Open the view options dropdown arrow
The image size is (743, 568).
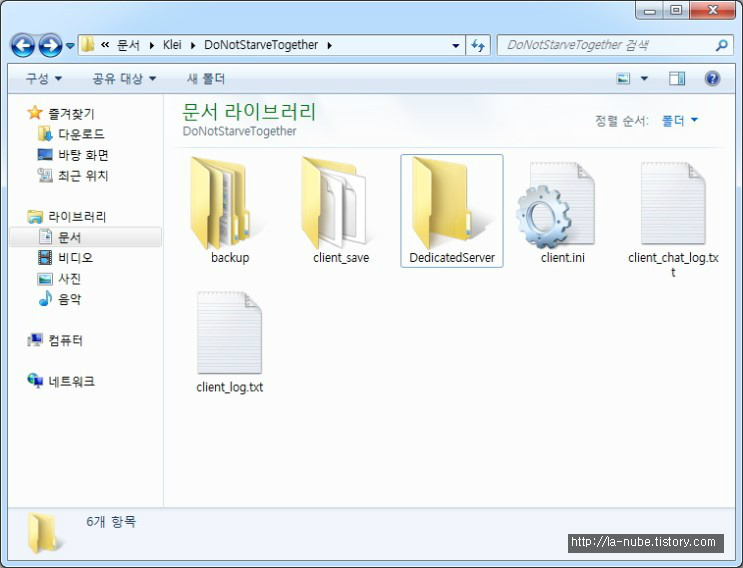[644, 79]
